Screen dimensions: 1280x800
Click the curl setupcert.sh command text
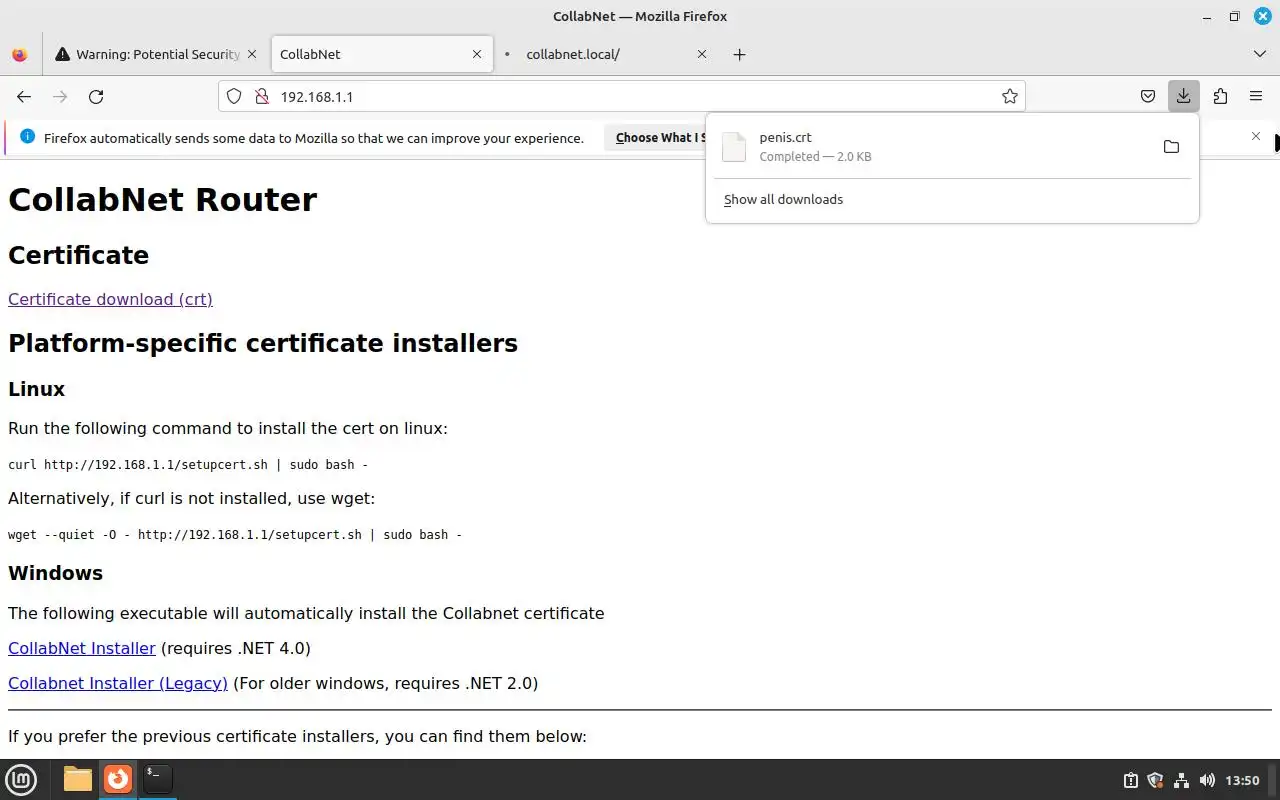click(188, 465)
